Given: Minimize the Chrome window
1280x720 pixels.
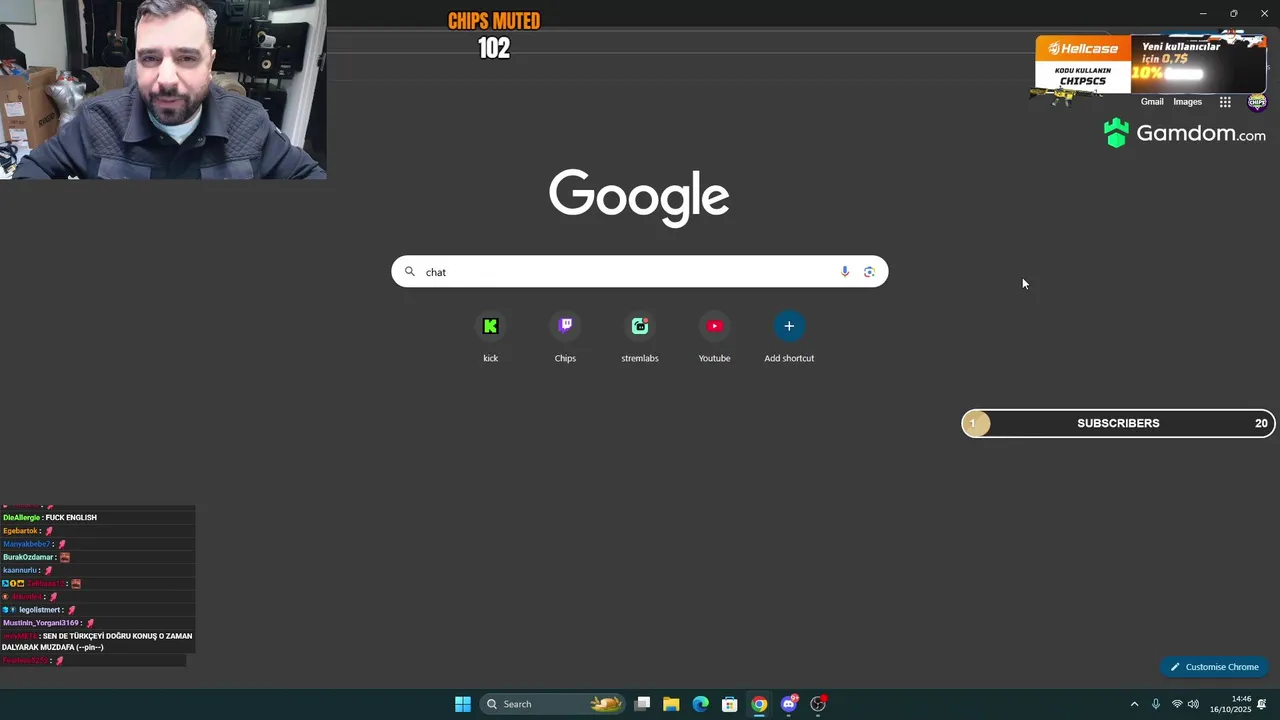Looking at the screenshot, I should (x=1203, y=13).
